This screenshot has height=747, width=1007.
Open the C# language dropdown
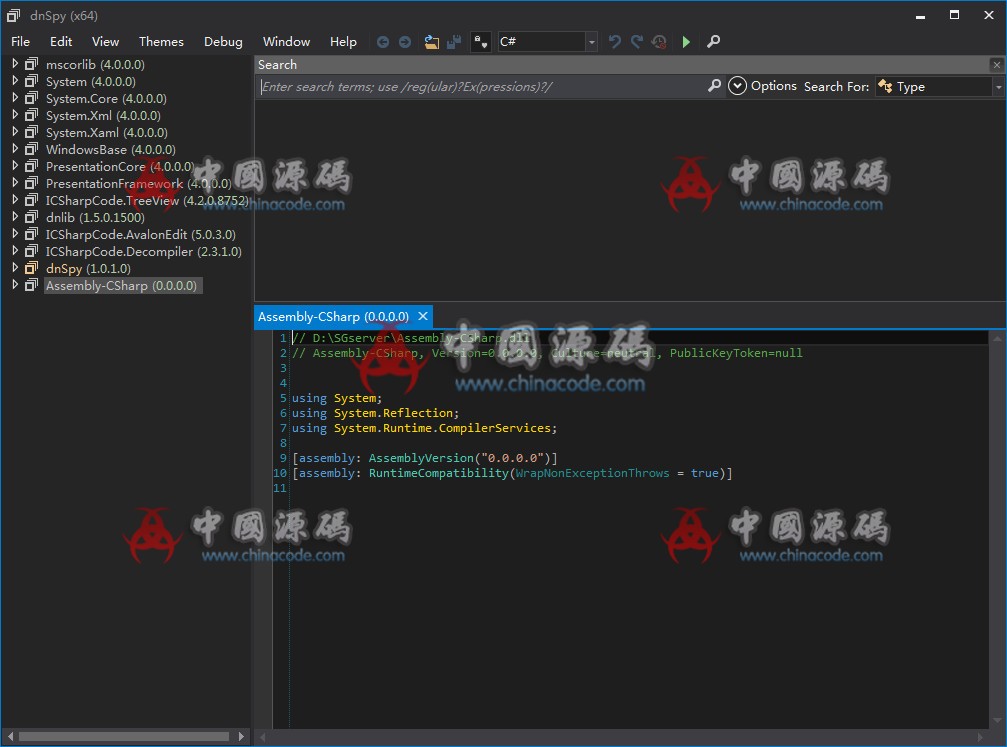click(591, 42)
